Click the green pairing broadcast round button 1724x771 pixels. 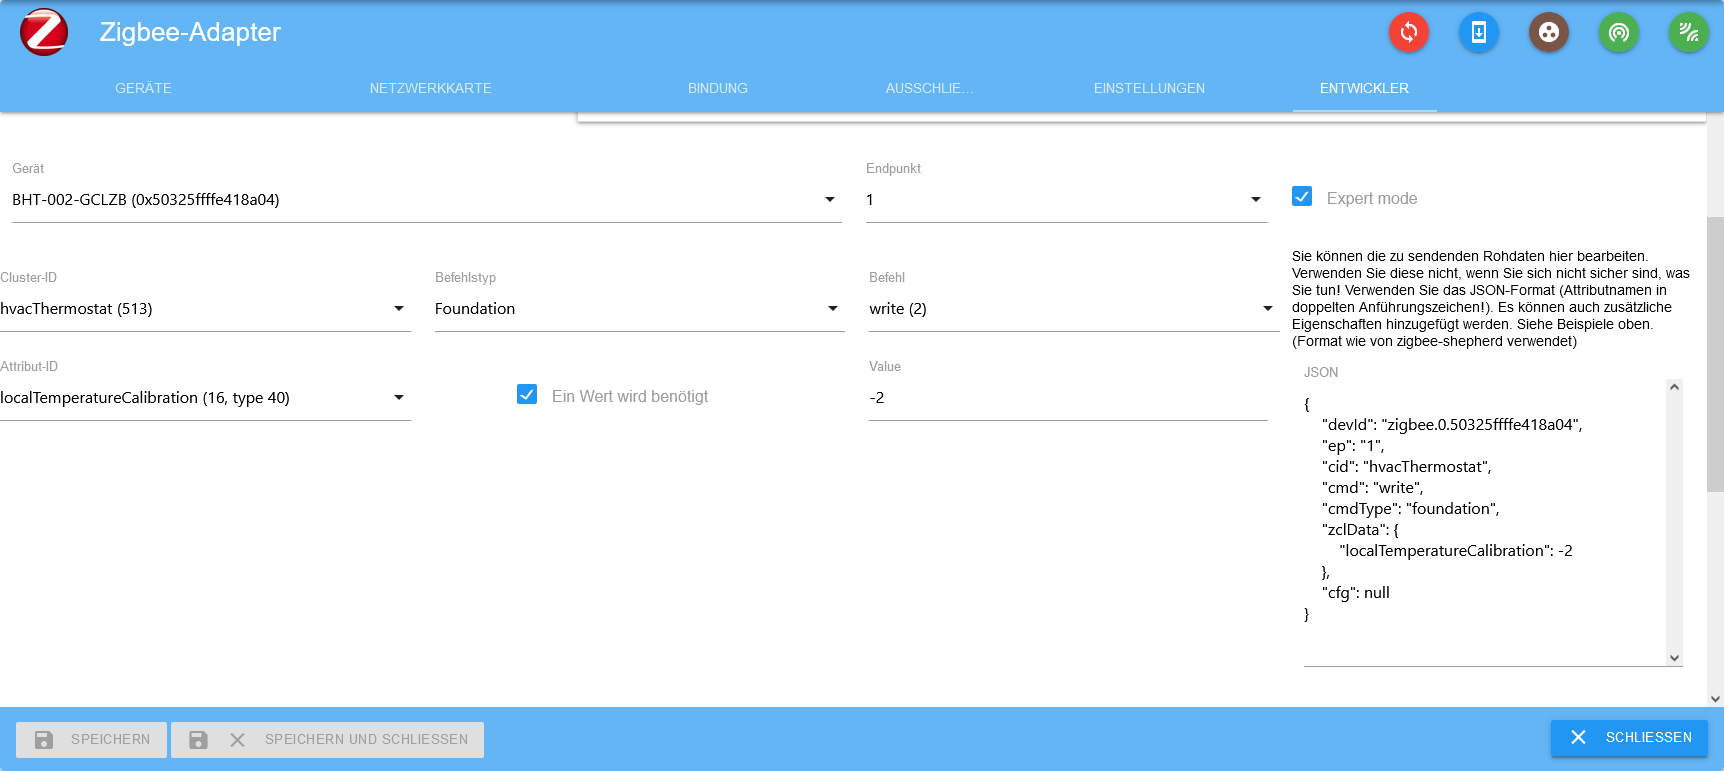[x=1619, y=32]
